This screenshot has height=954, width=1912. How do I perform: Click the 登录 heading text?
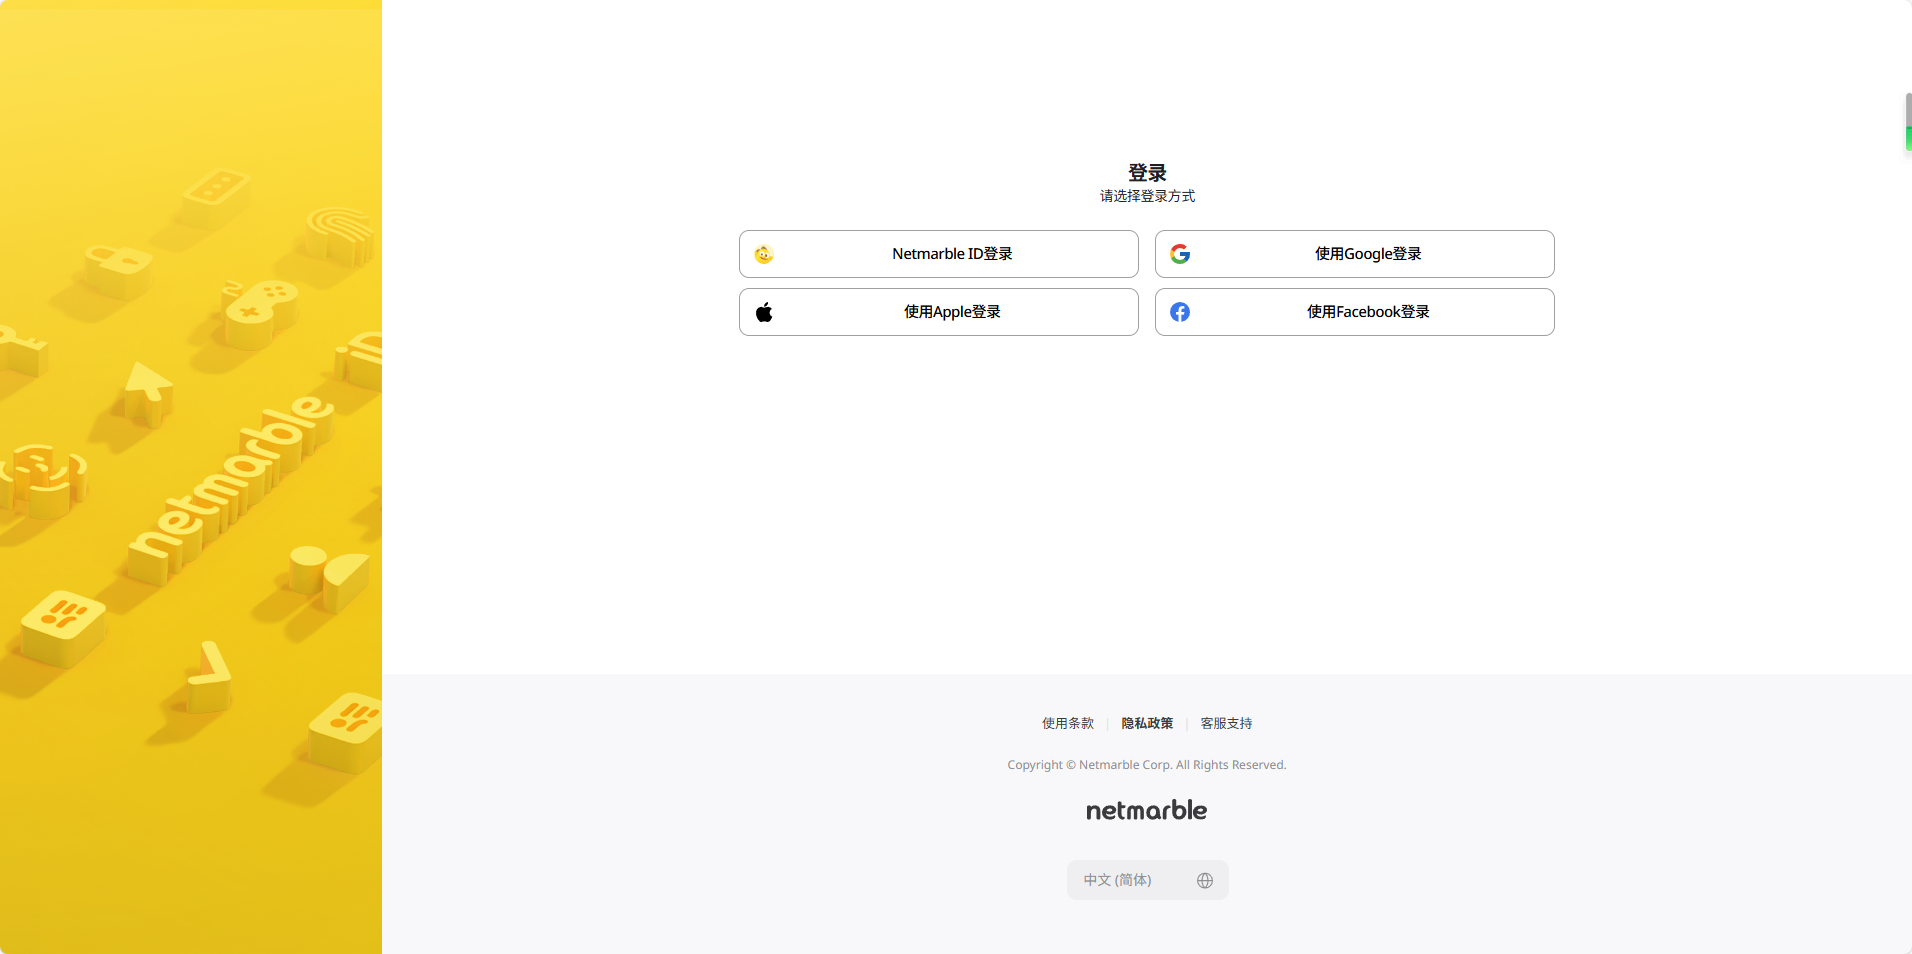click(1147, 172)
